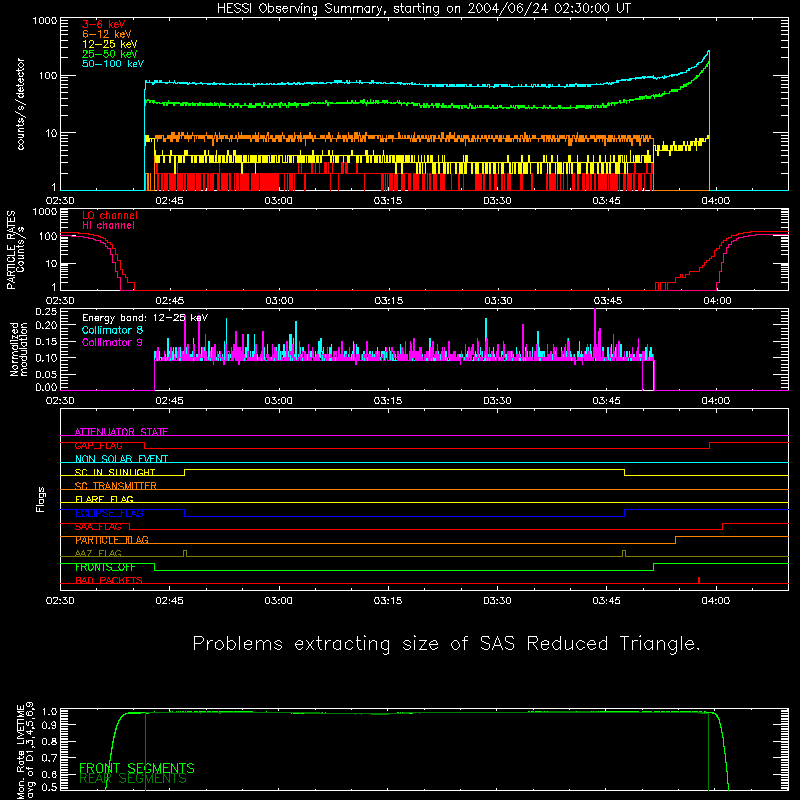Click the SC_IN_SUNLIGHT flag label
The height and width of the screenshot is (800, 800).
point(114,472)
